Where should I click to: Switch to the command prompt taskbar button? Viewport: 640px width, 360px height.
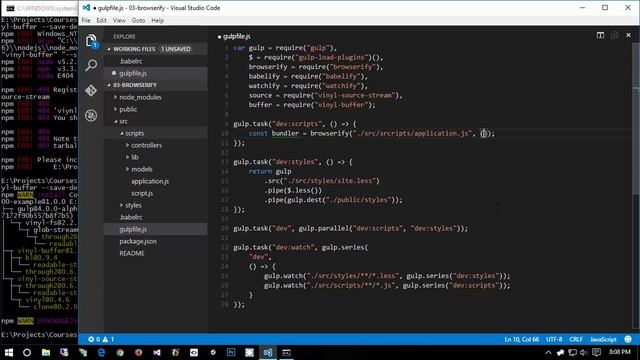(x=287, y=352)
